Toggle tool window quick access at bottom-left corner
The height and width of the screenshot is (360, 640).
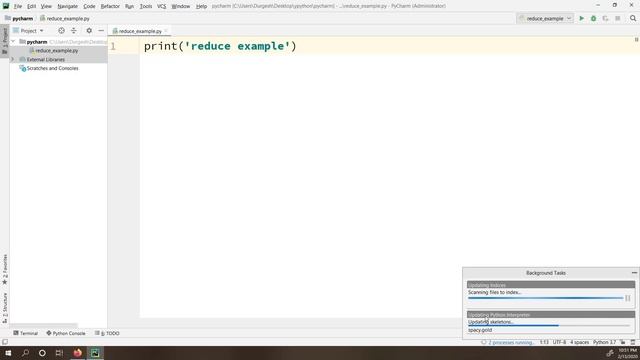point(4,342)
